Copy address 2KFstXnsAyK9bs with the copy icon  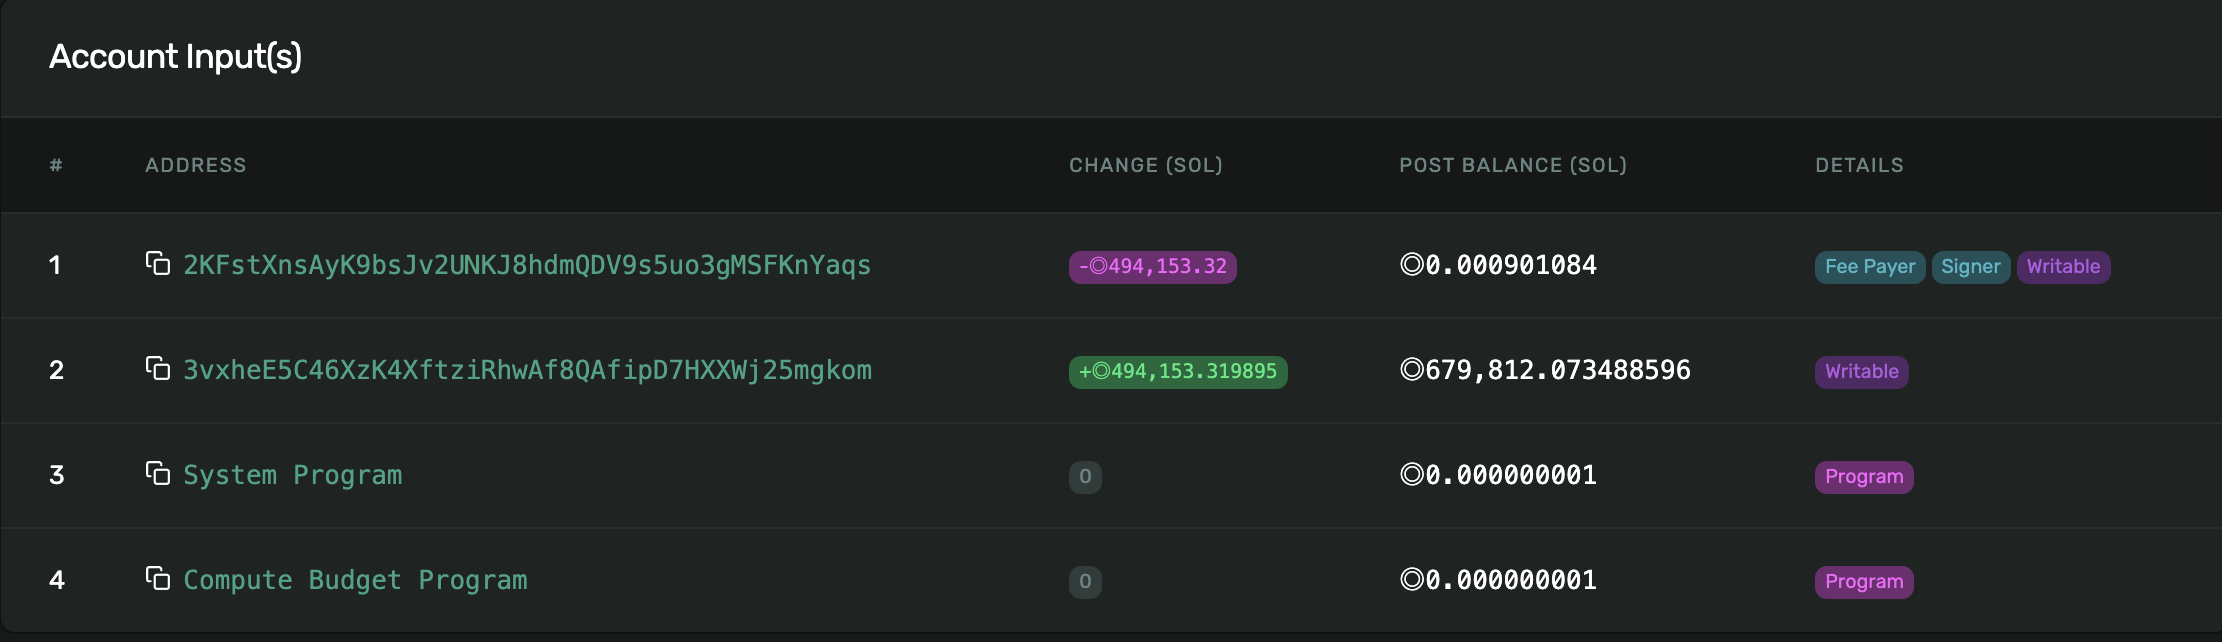coord(158,263)
